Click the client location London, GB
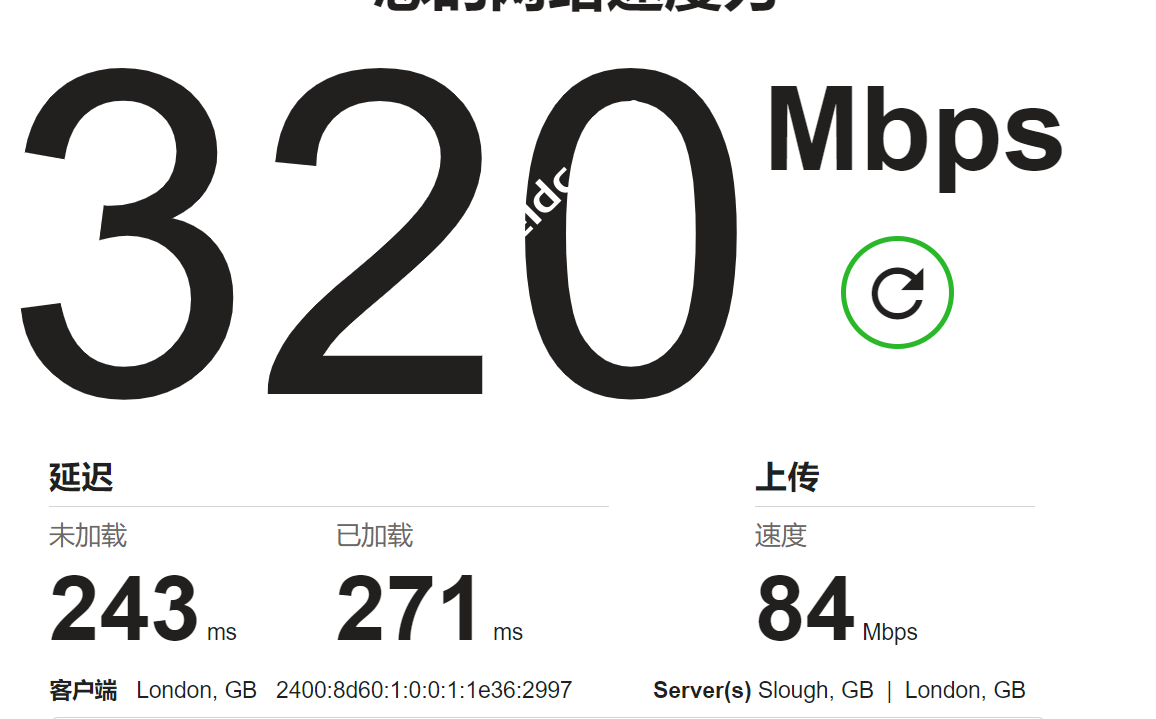 pyautogui.click(x=197, y=690)
